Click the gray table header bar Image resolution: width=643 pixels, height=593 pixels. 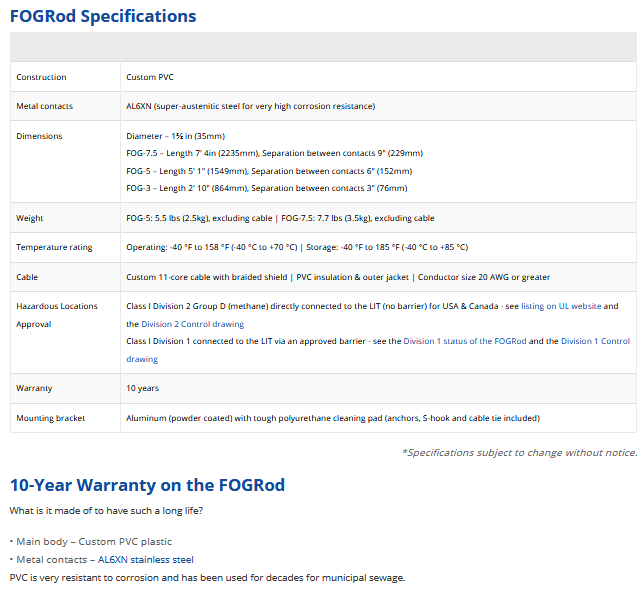click(x=323, y=47)
